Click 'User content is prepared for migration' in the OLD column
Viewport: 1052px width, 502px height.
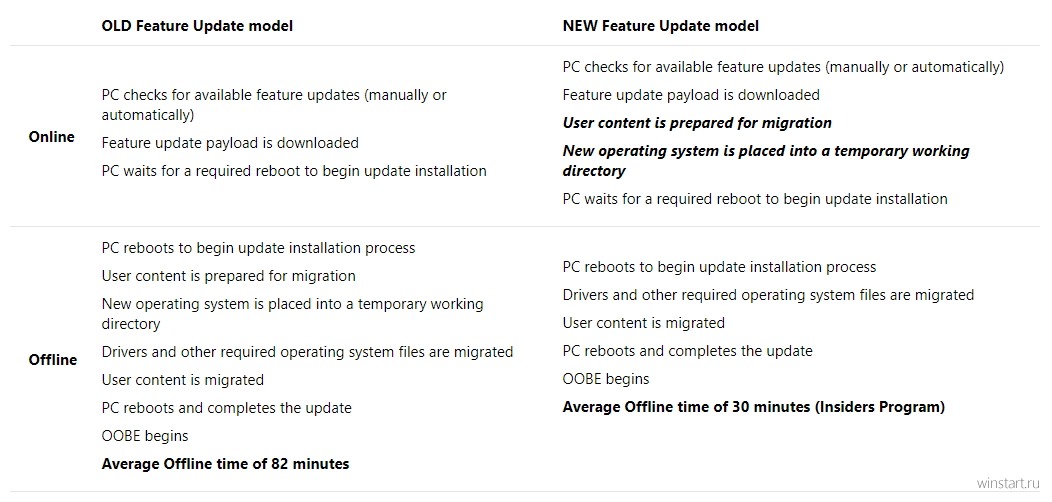[229, 276]
